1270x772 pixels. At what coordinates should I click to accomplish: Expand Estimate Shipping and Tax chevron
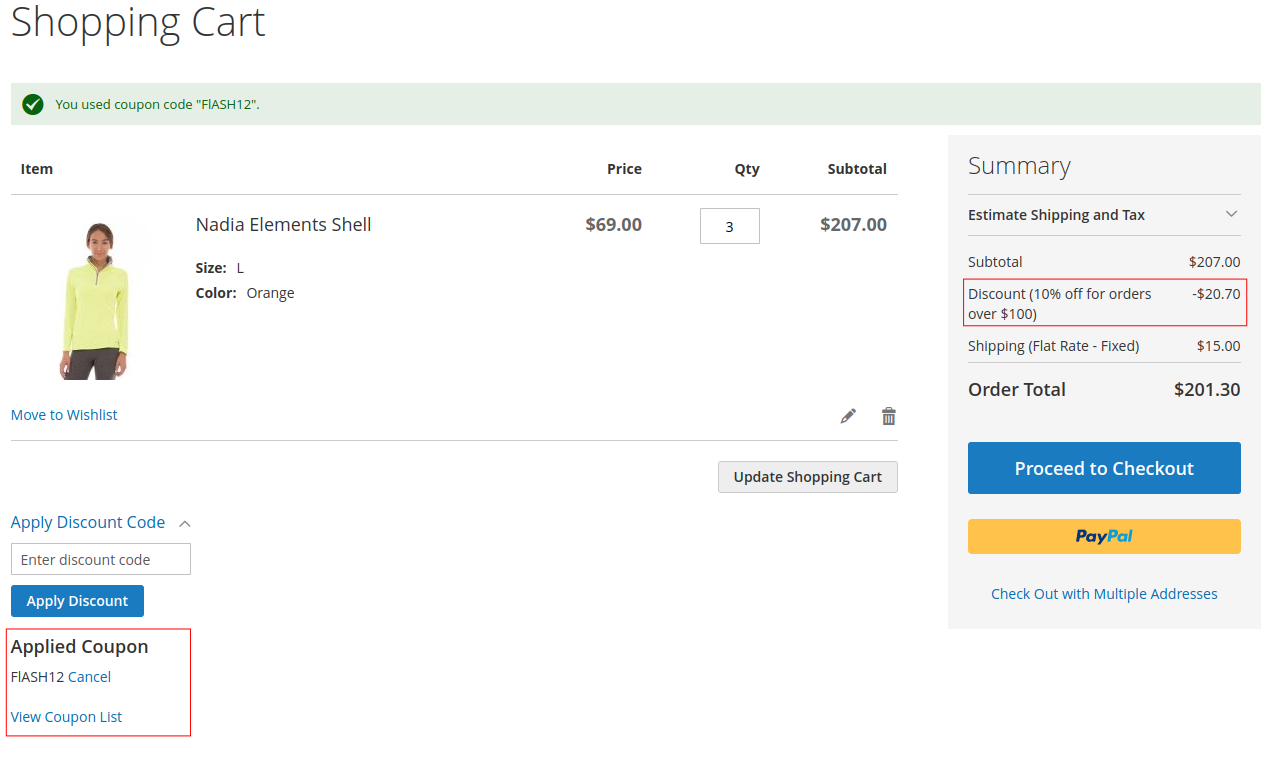click(1232, 214)
